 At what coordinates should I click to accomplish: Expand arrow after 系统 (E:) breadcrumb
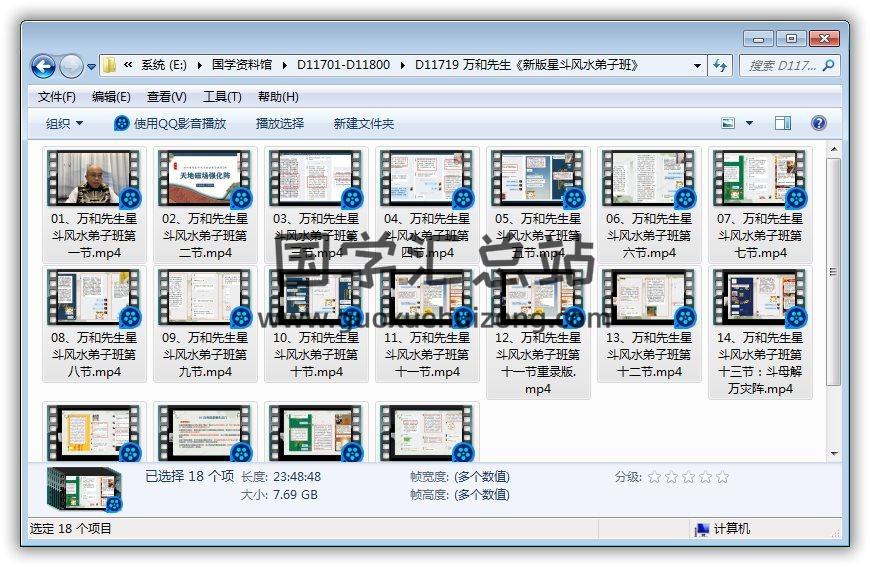pos(200,65)
